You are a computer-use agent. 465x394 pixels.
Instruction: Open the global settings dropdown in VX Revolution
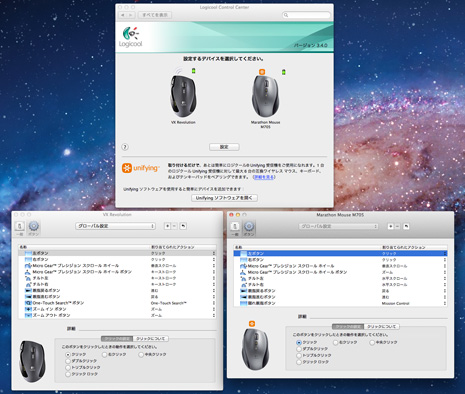[x=115, y=226]
